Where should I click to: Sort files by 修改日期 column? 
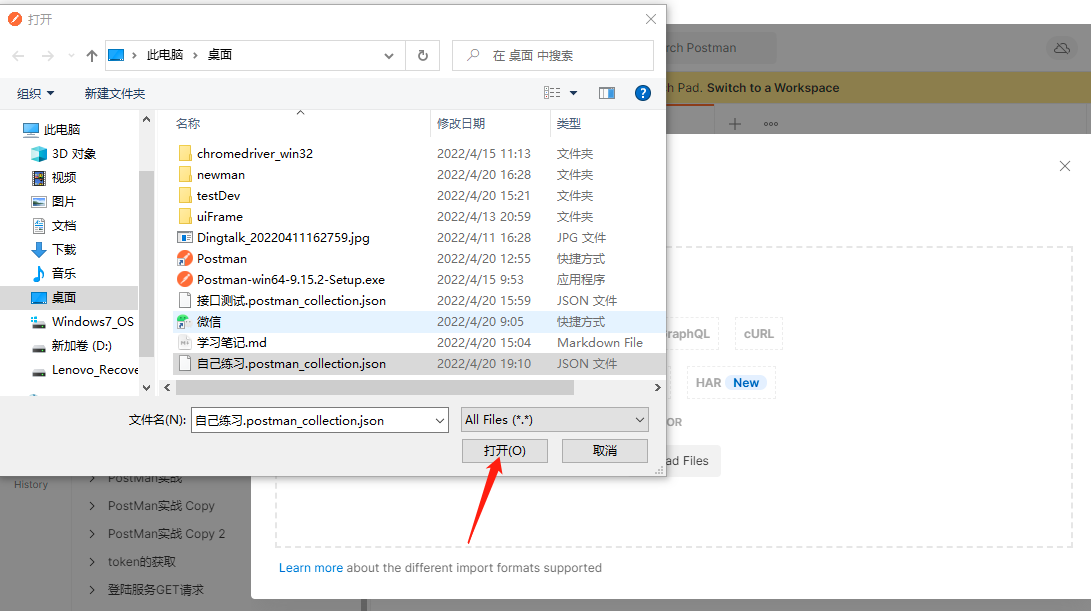461,123
